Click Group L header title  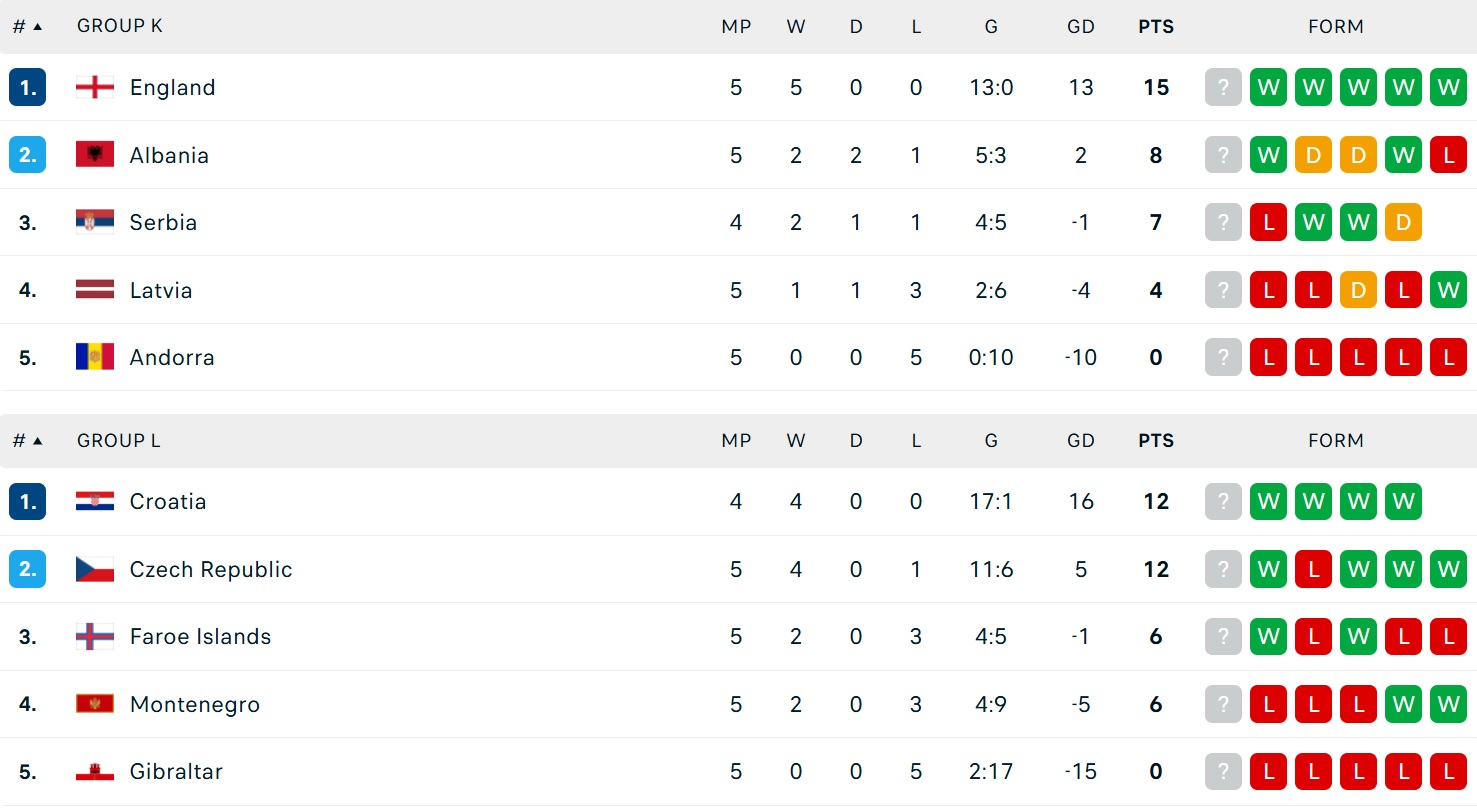tap(118, 441)
